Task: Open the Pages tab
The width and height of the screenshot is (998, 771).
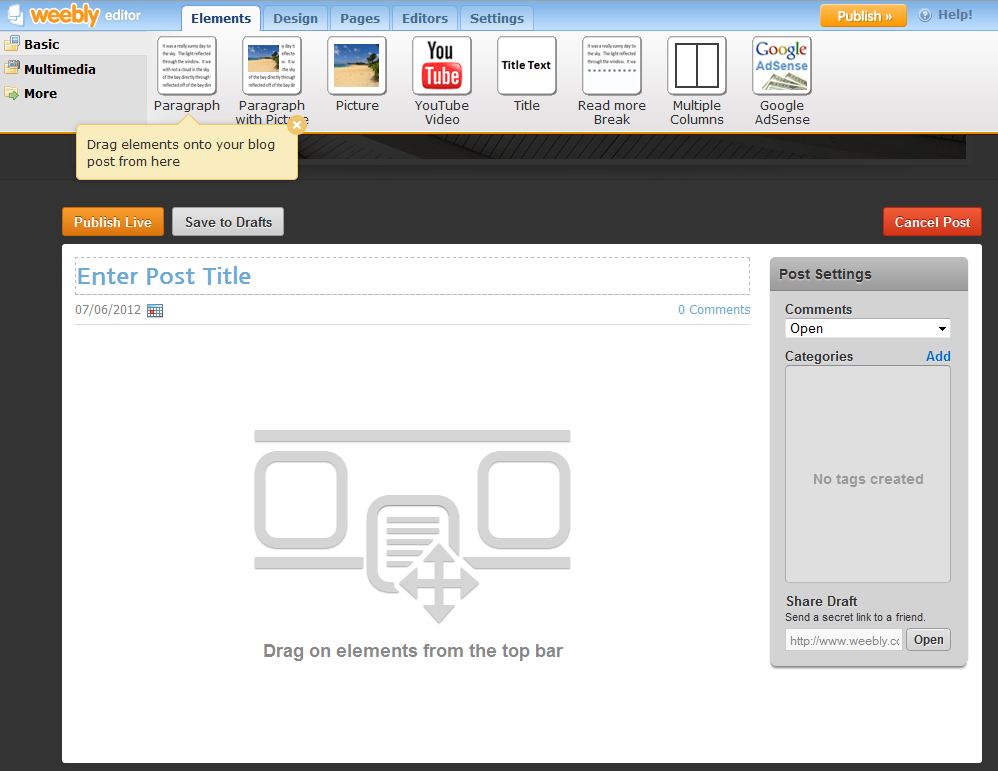Action: click(360, 18)
